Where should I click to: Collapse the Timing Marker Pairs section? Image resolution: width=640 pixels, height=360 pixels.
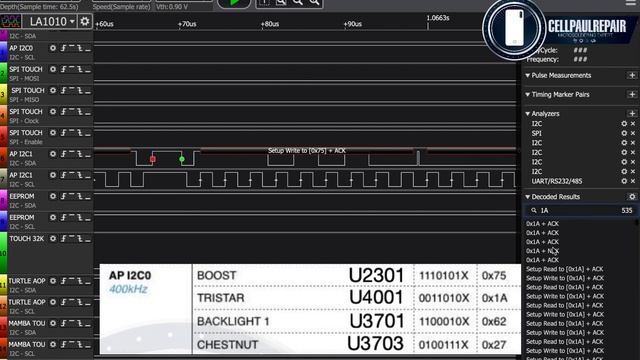tap(527, 95)
